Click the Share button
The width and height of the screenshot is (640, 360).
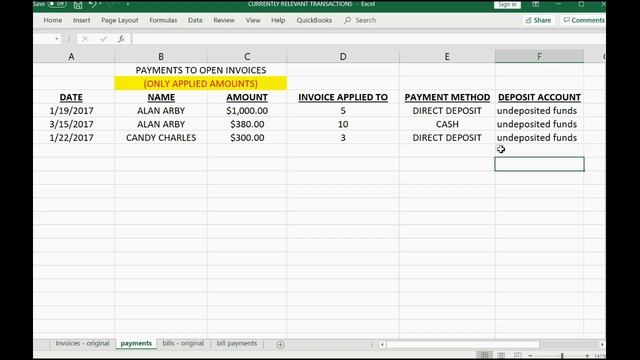point(538,20)
